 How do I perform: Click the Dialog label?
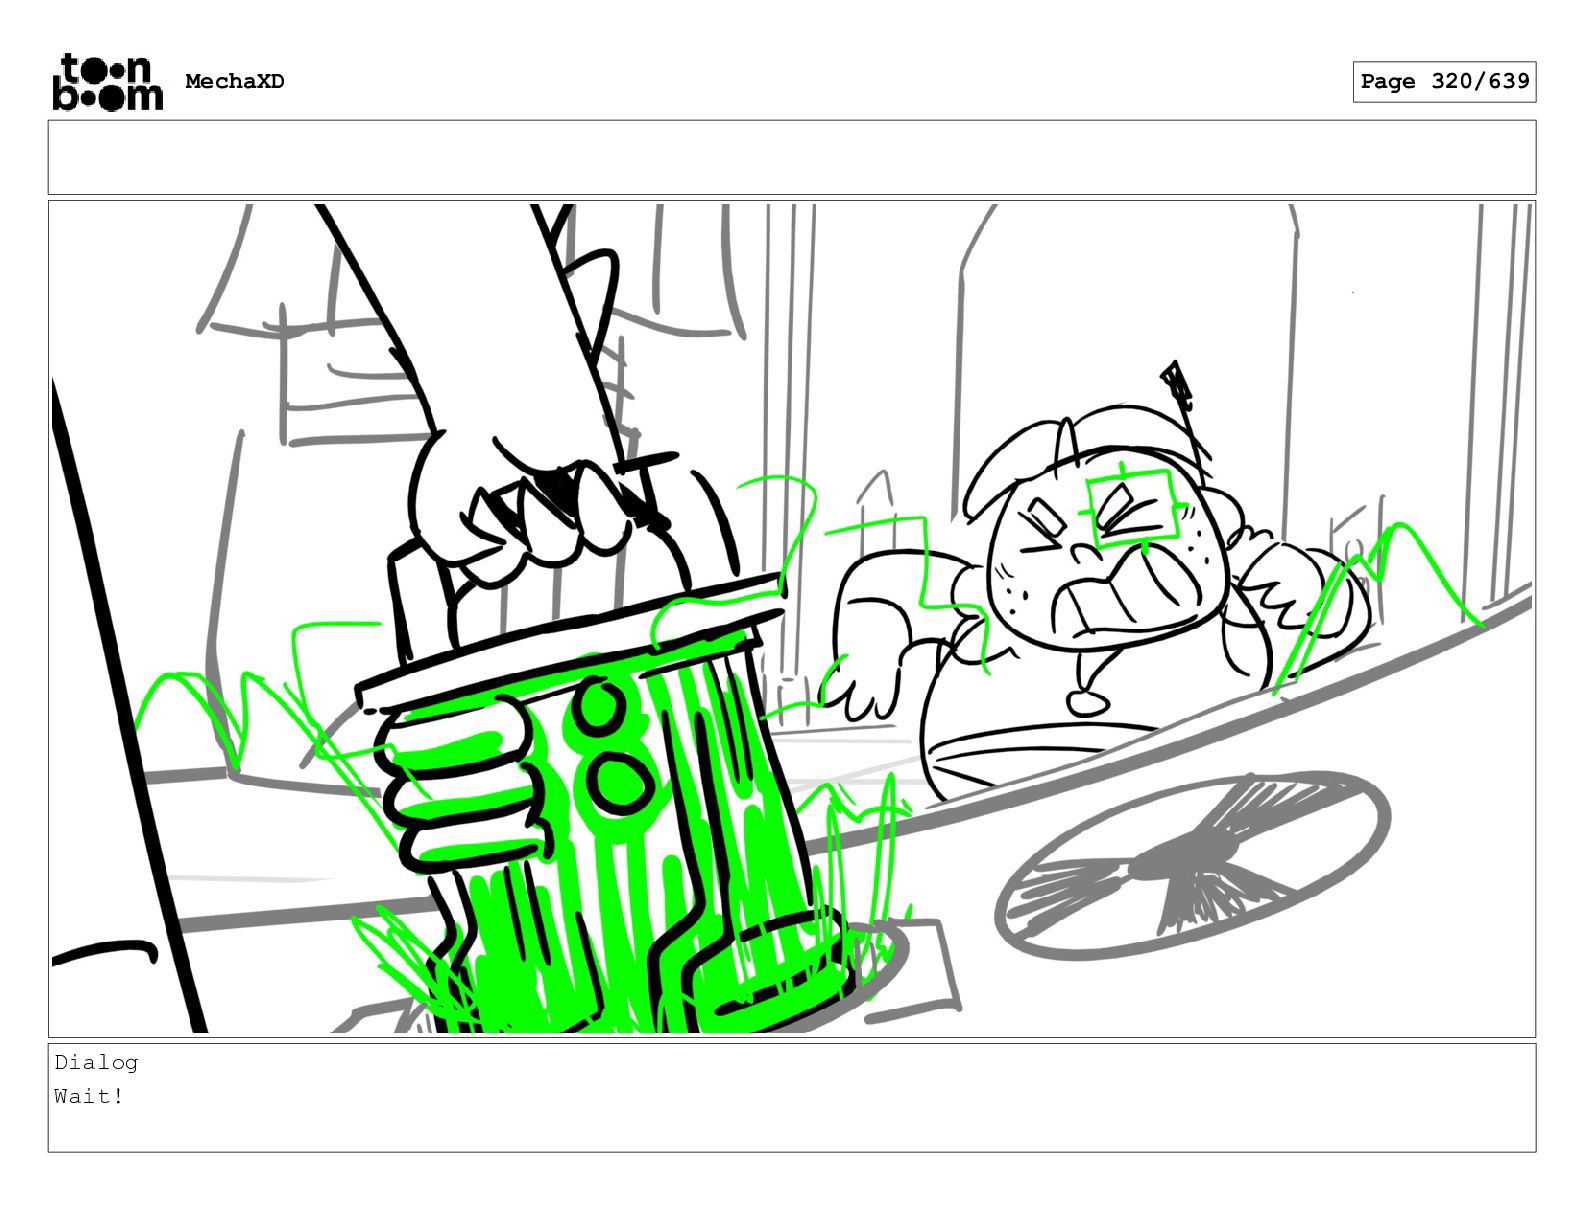[x=96, y=1063]
